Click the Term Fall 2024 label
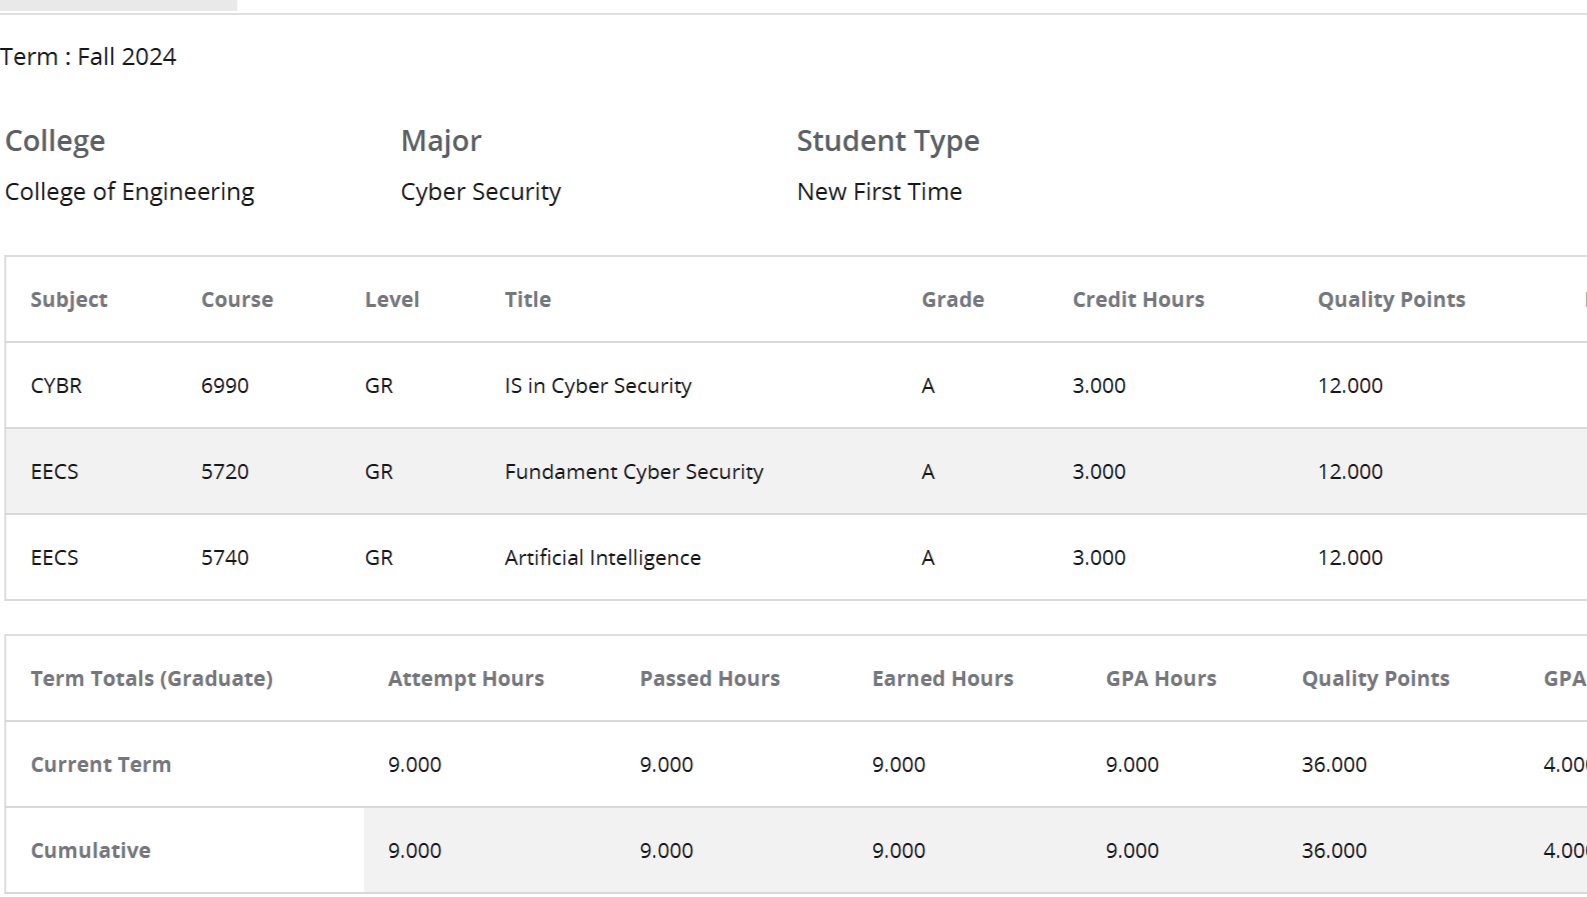This screenshot has height=897, width=1587. click(88, 57)
